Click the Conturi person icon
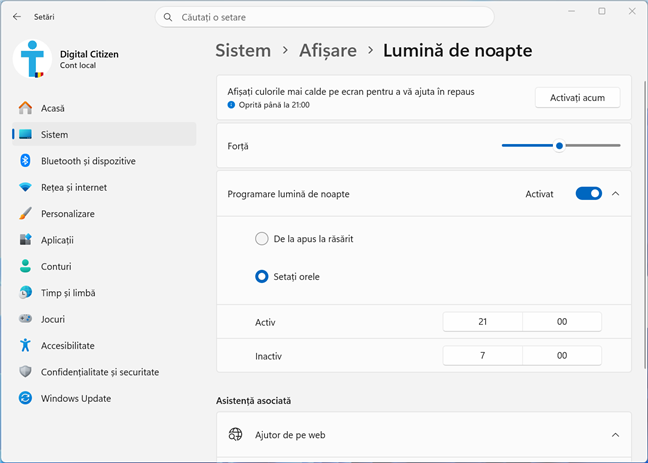 click(25, 266)
